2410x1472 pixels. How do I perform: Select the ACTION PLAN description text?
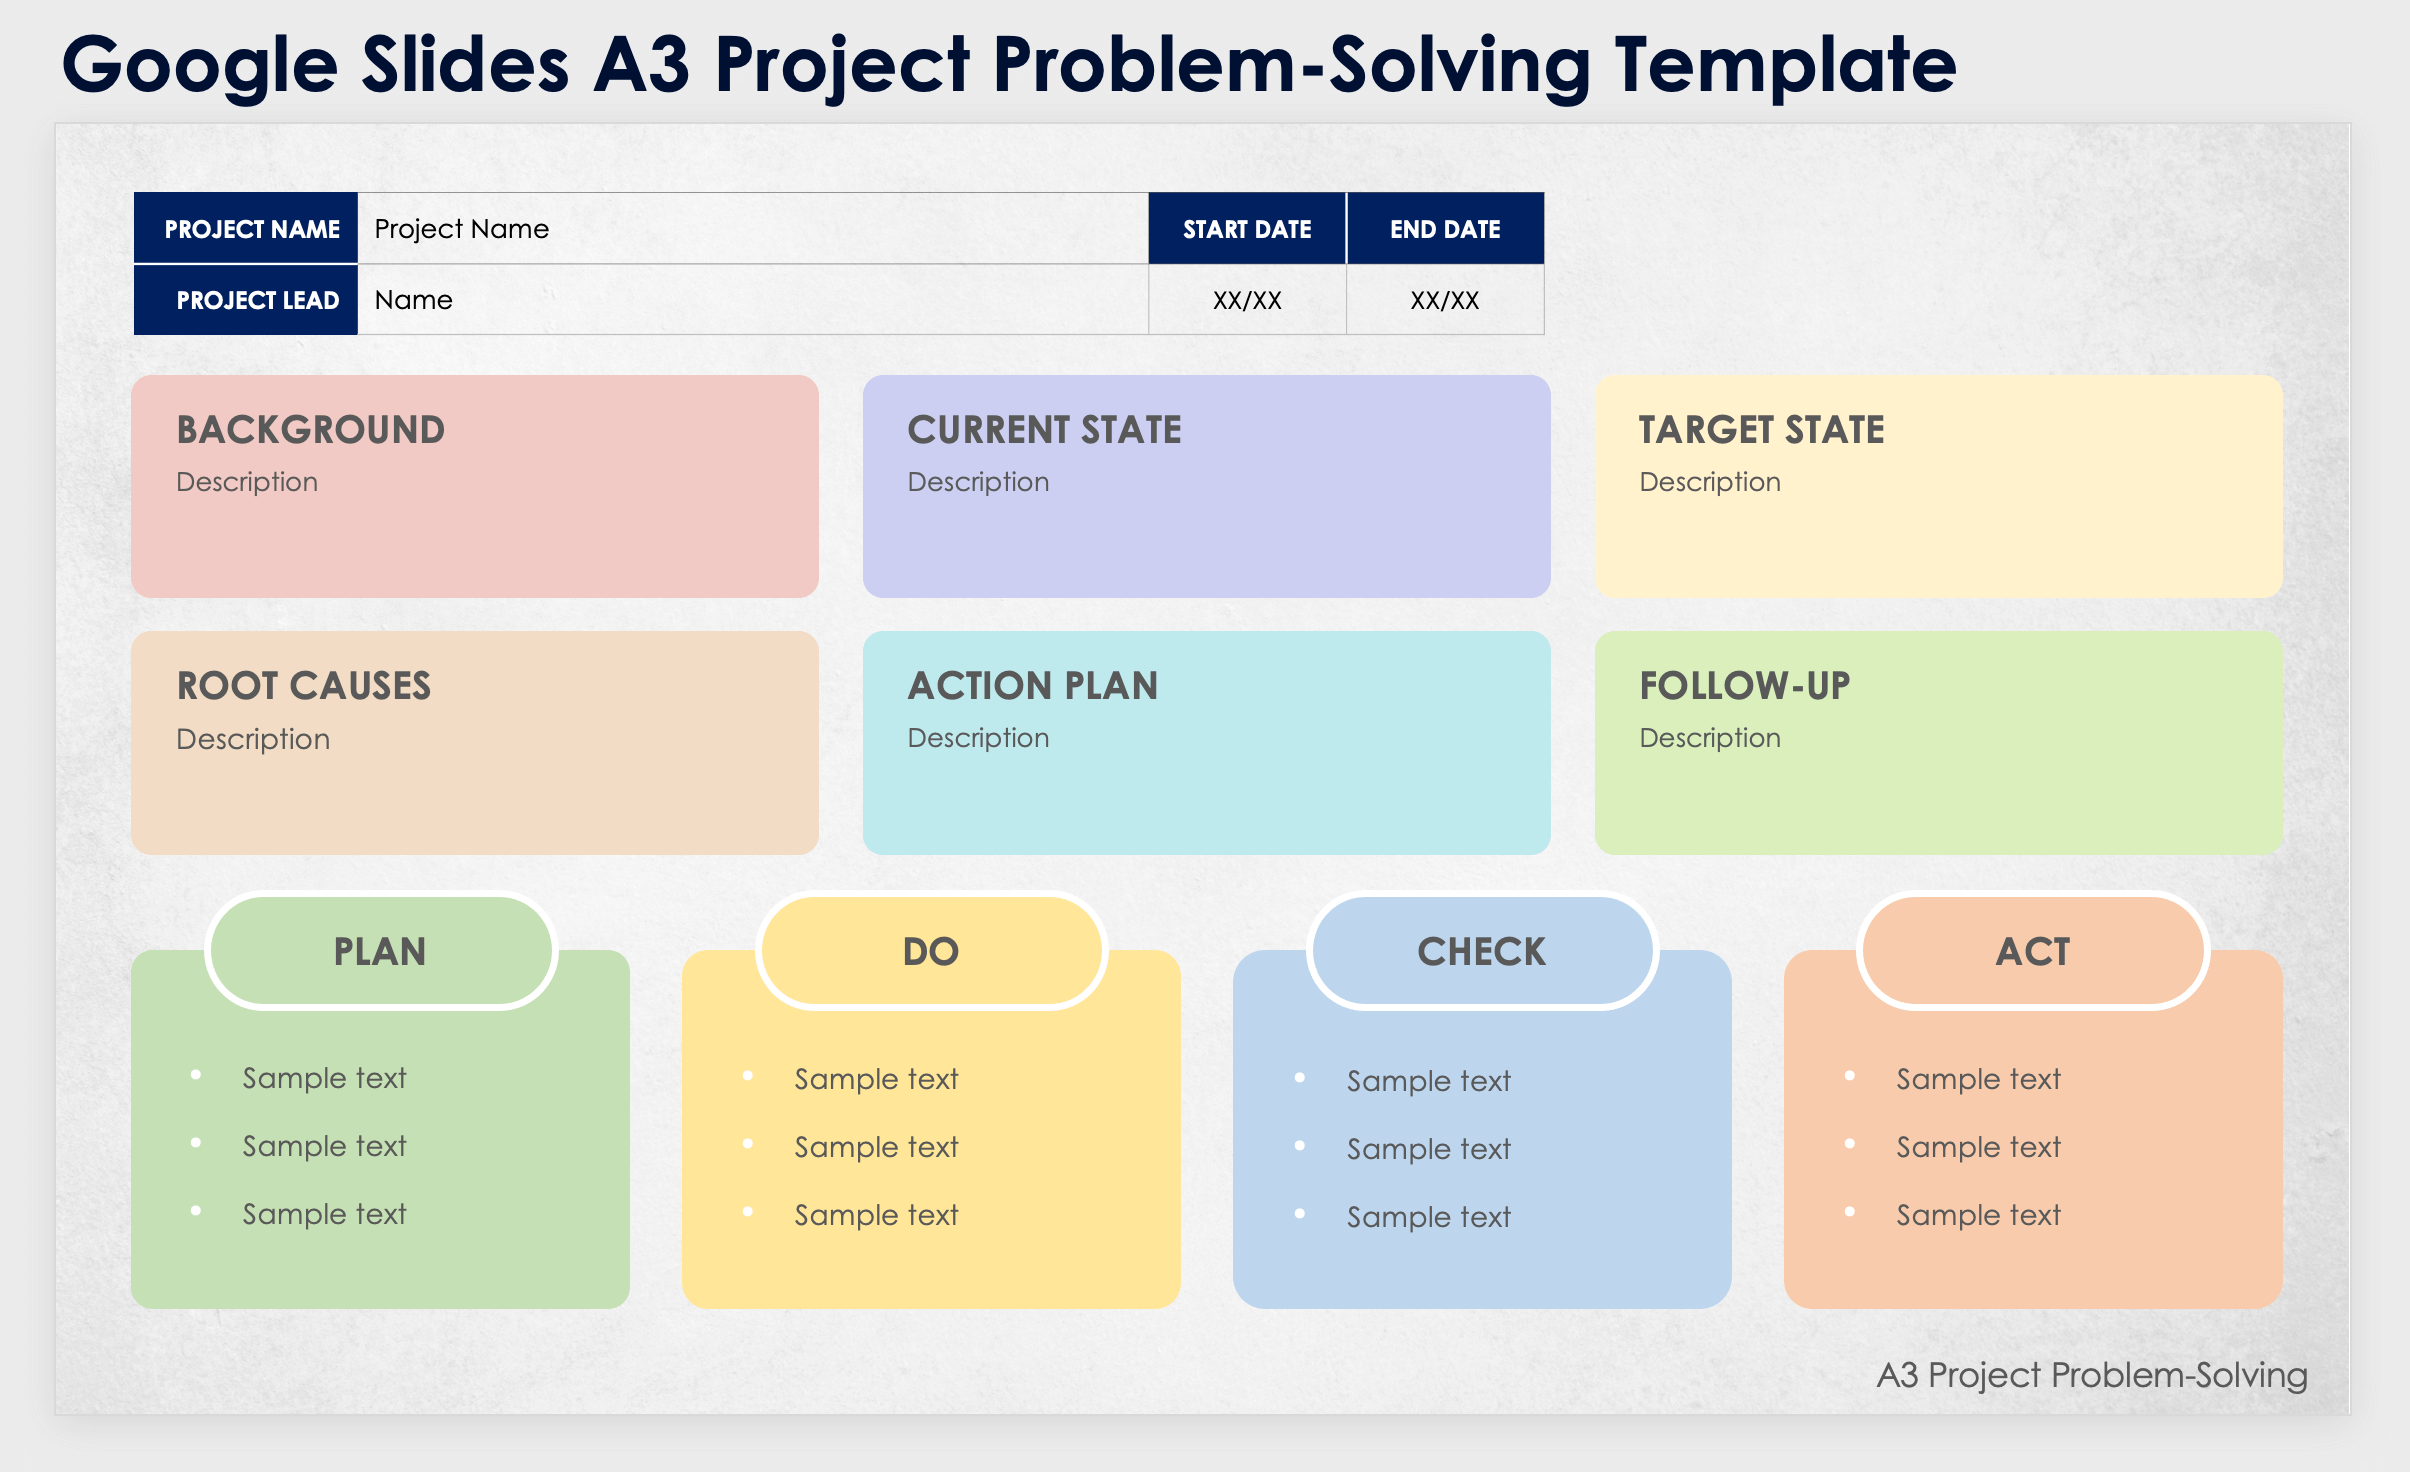[978, 738]
